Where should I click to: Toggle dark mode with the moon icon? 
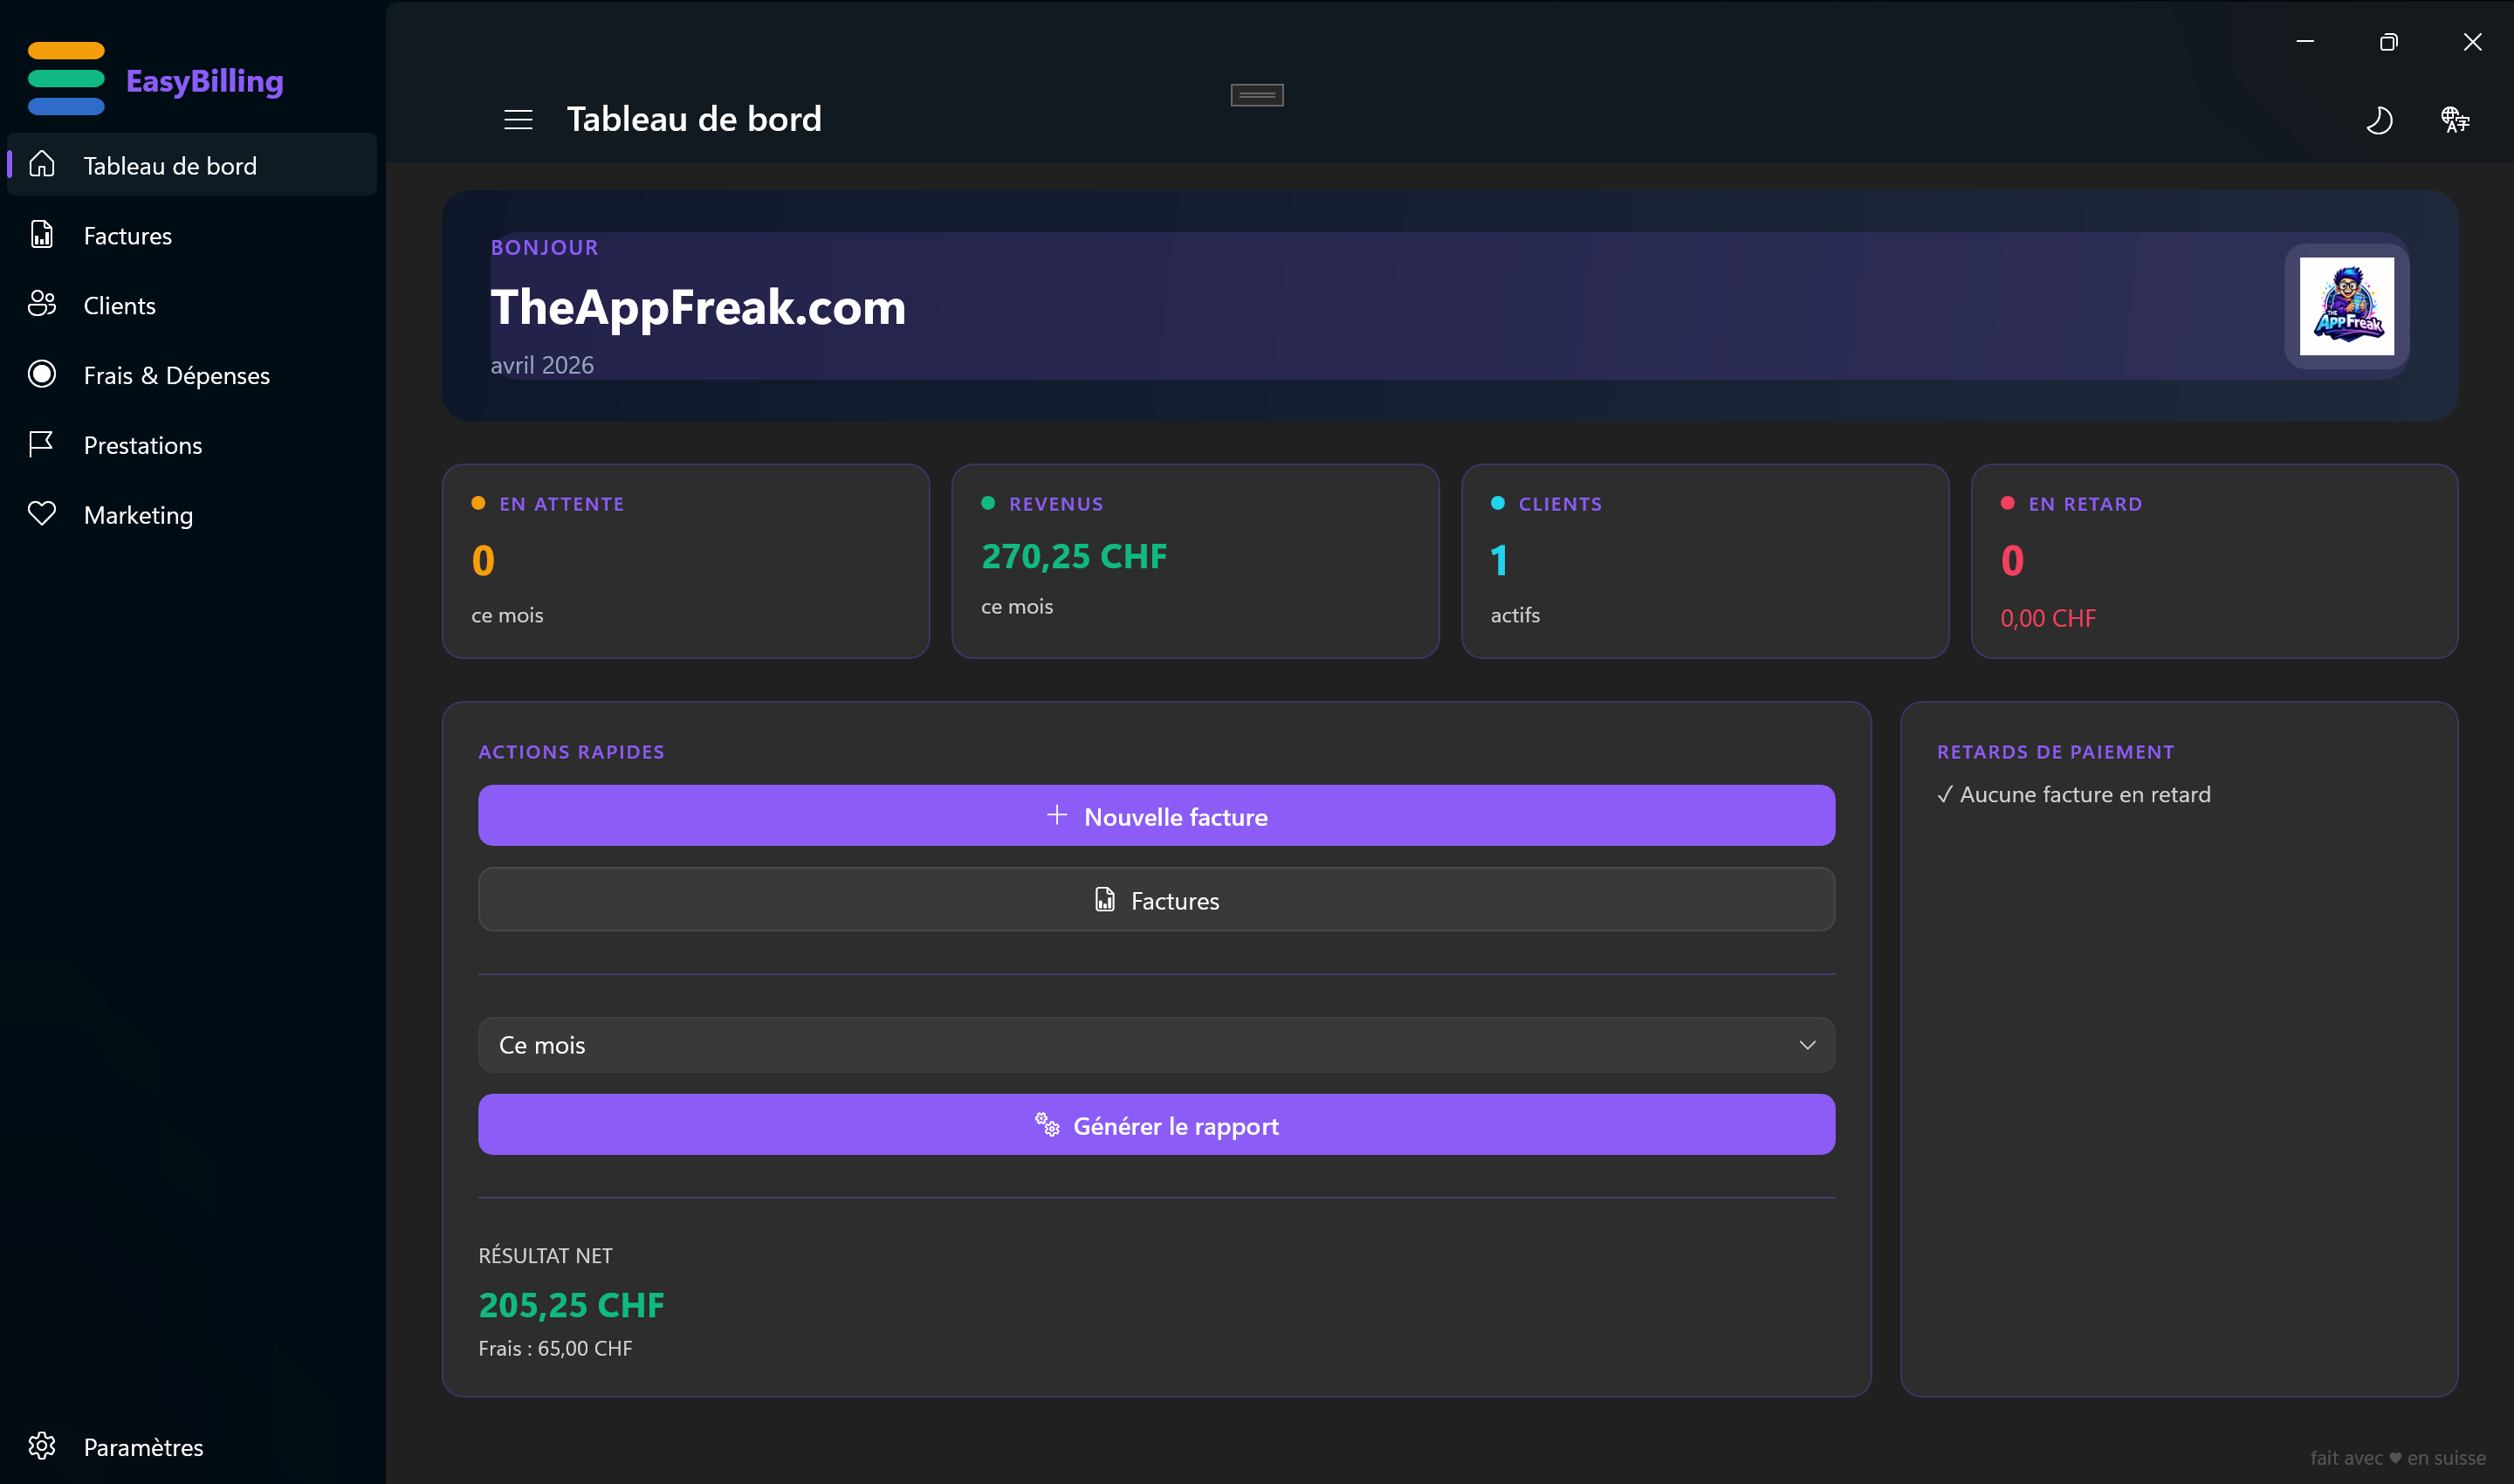[x=2380, y=120]
